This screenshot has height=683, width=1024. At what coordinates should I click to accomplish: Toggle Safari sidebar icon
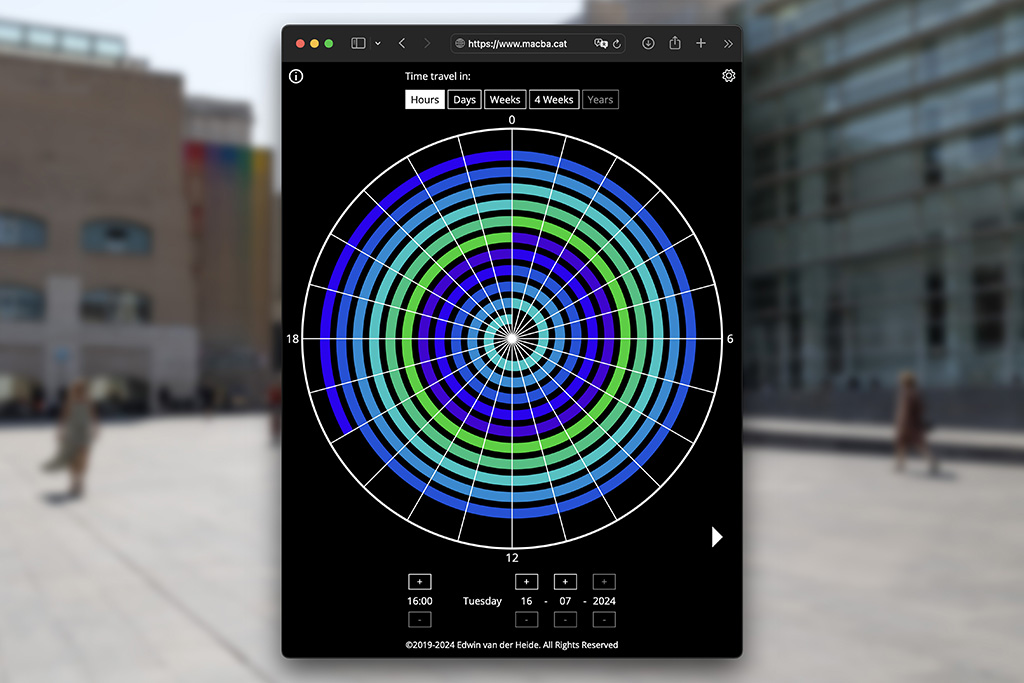358,43
